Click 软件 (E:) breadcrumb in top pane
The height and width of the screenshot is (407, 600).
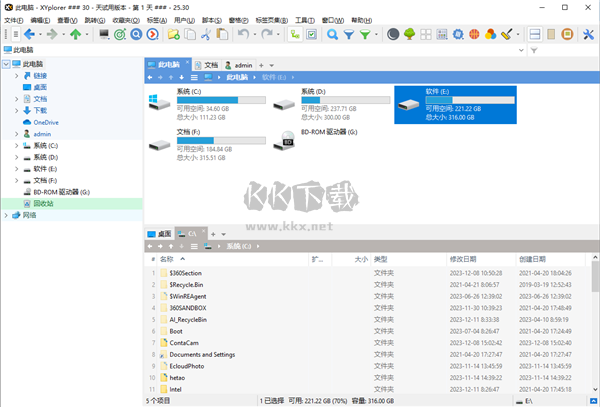[x=274, y=77]
